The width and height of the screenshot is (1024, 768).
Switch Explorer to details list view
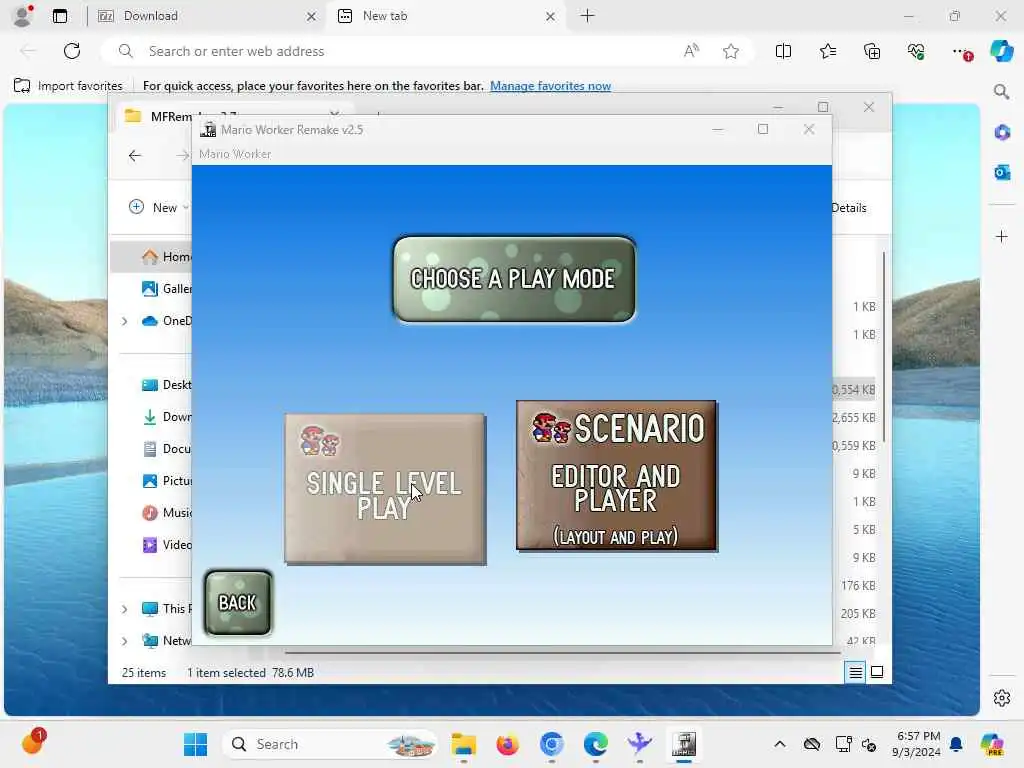point(856,672)
